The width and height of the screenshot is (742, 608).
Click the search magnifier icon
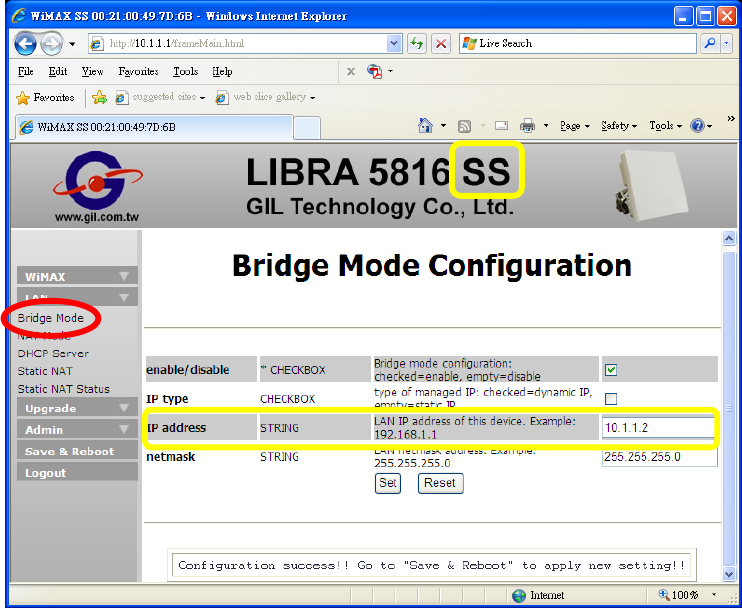(710, 44)
